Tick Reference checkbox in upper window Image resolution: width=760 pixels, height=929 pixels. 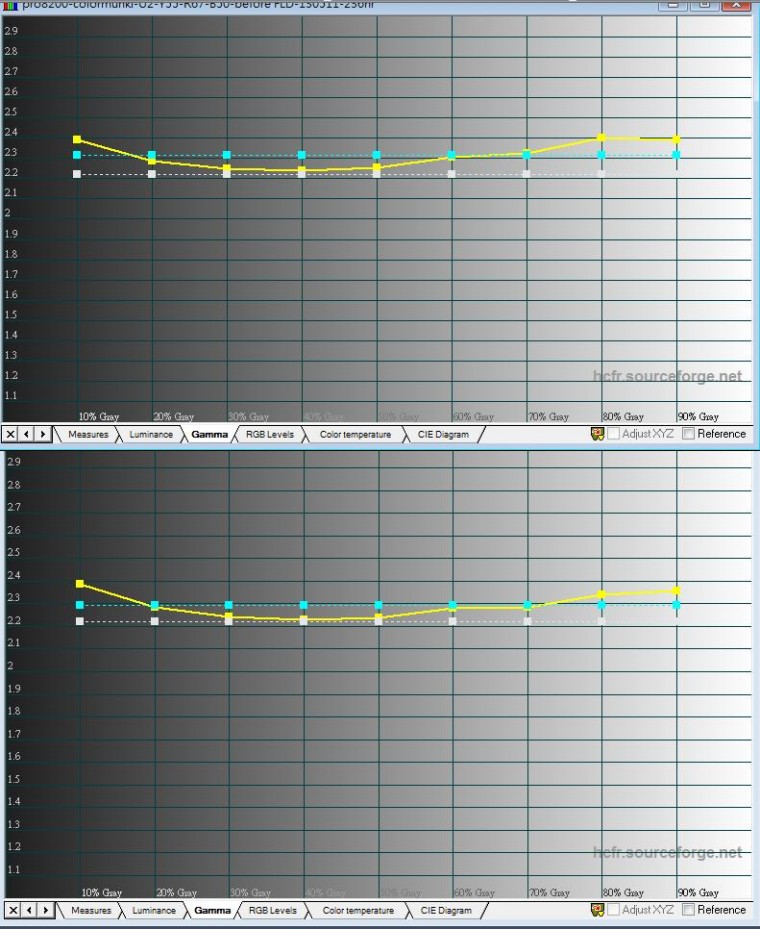click(x=688, y=434)
